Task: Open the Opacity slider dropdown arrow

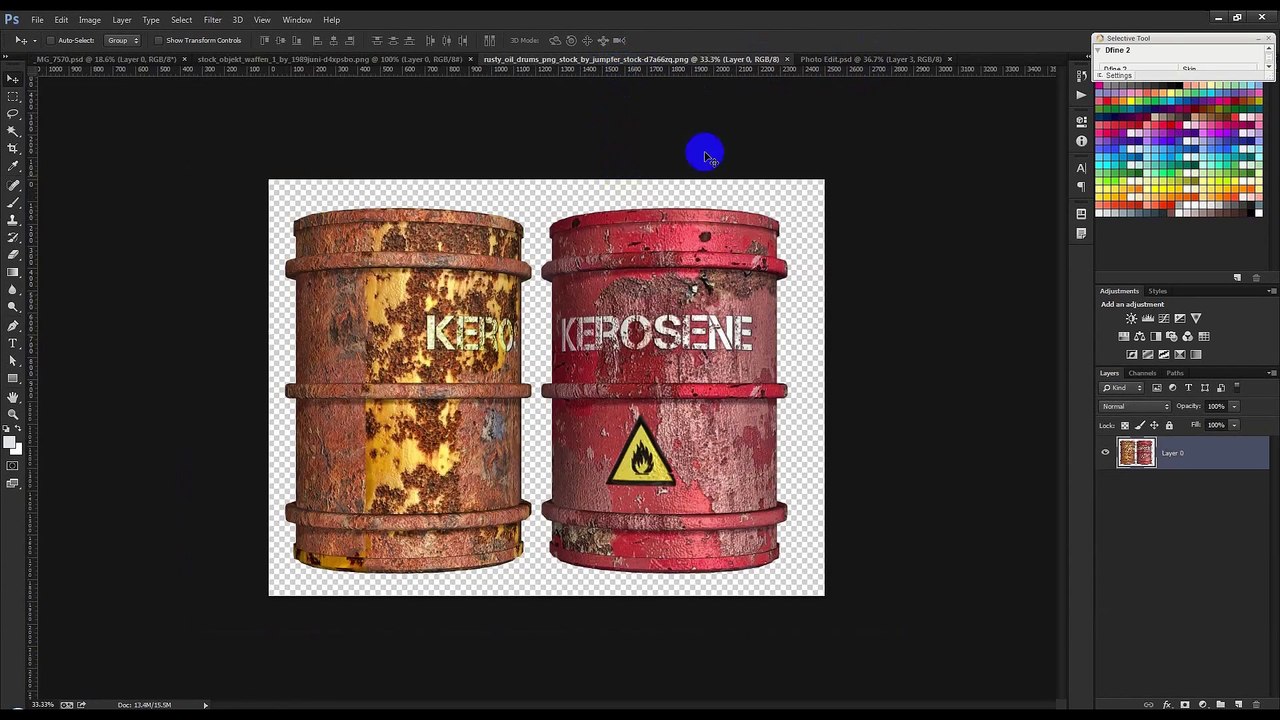Action: coord(1234,407)
